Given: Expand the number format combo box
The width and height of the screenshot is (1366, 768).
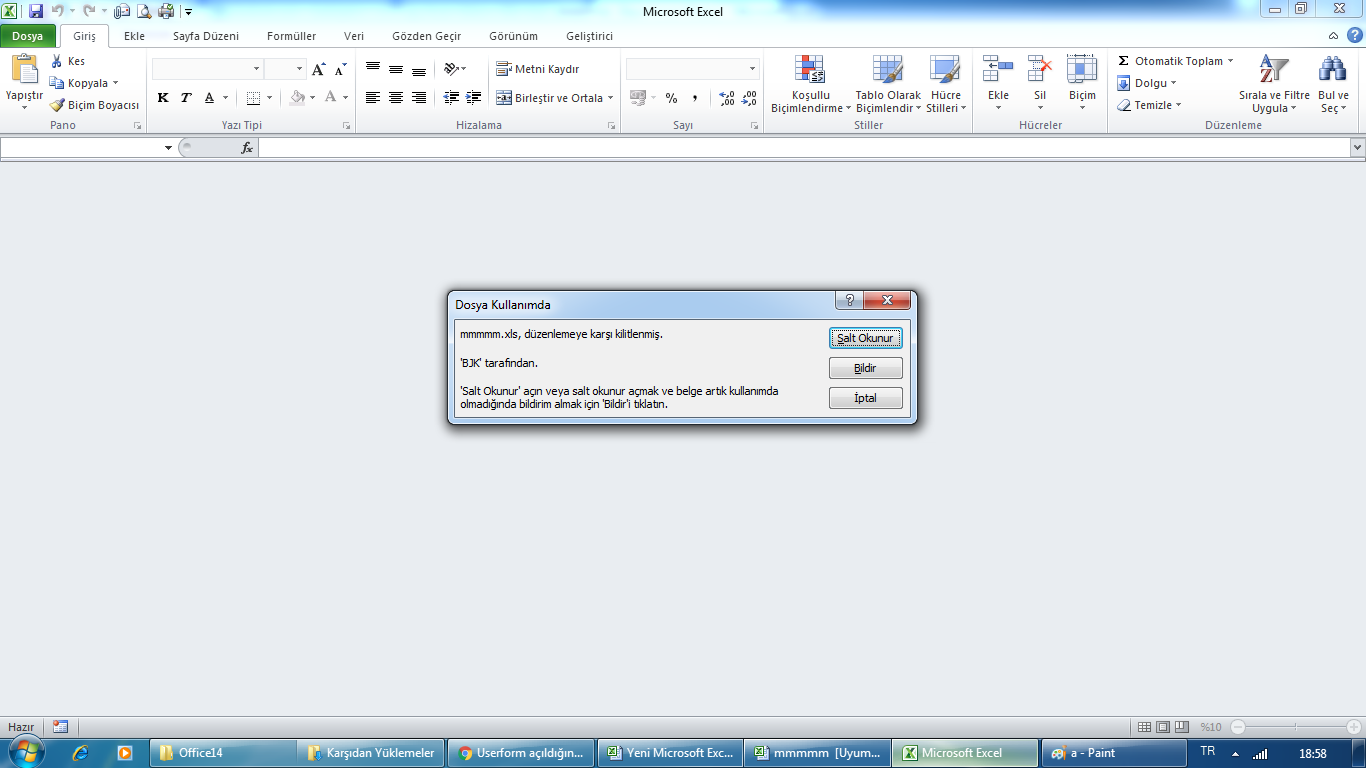Looking at the screenshot, I should [753, 69].
